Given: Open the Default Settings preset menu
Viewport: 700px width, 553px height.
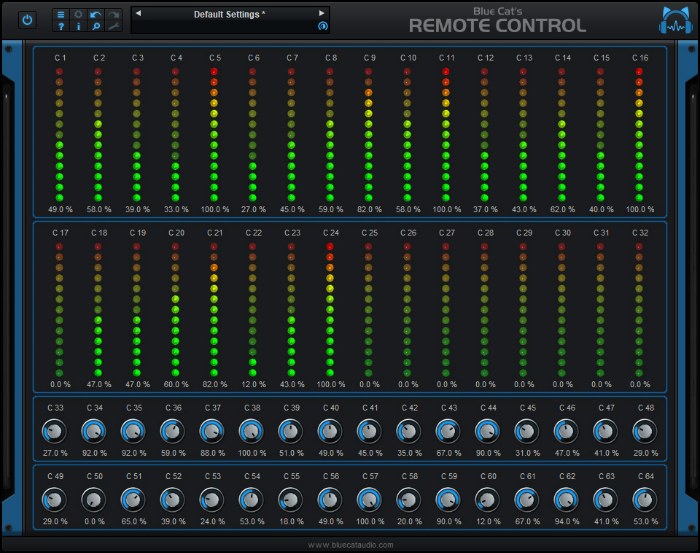Looking at the screenshot, I should [x=229, y=14].
